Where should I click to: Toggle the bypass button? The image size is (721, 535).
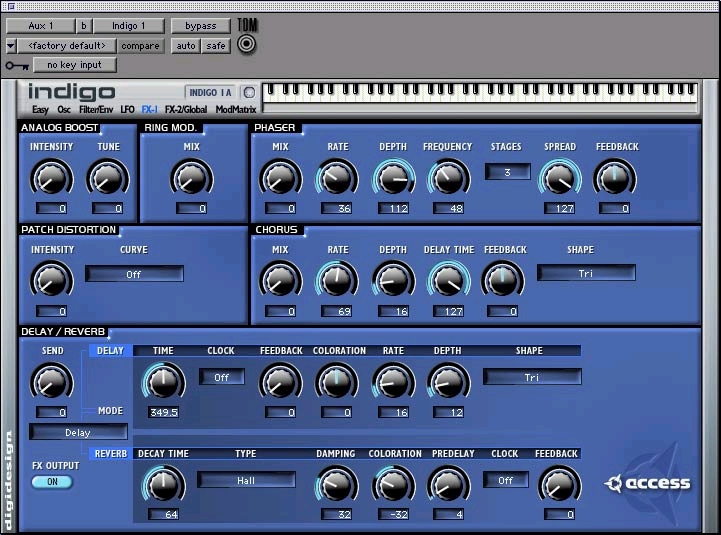200,26
